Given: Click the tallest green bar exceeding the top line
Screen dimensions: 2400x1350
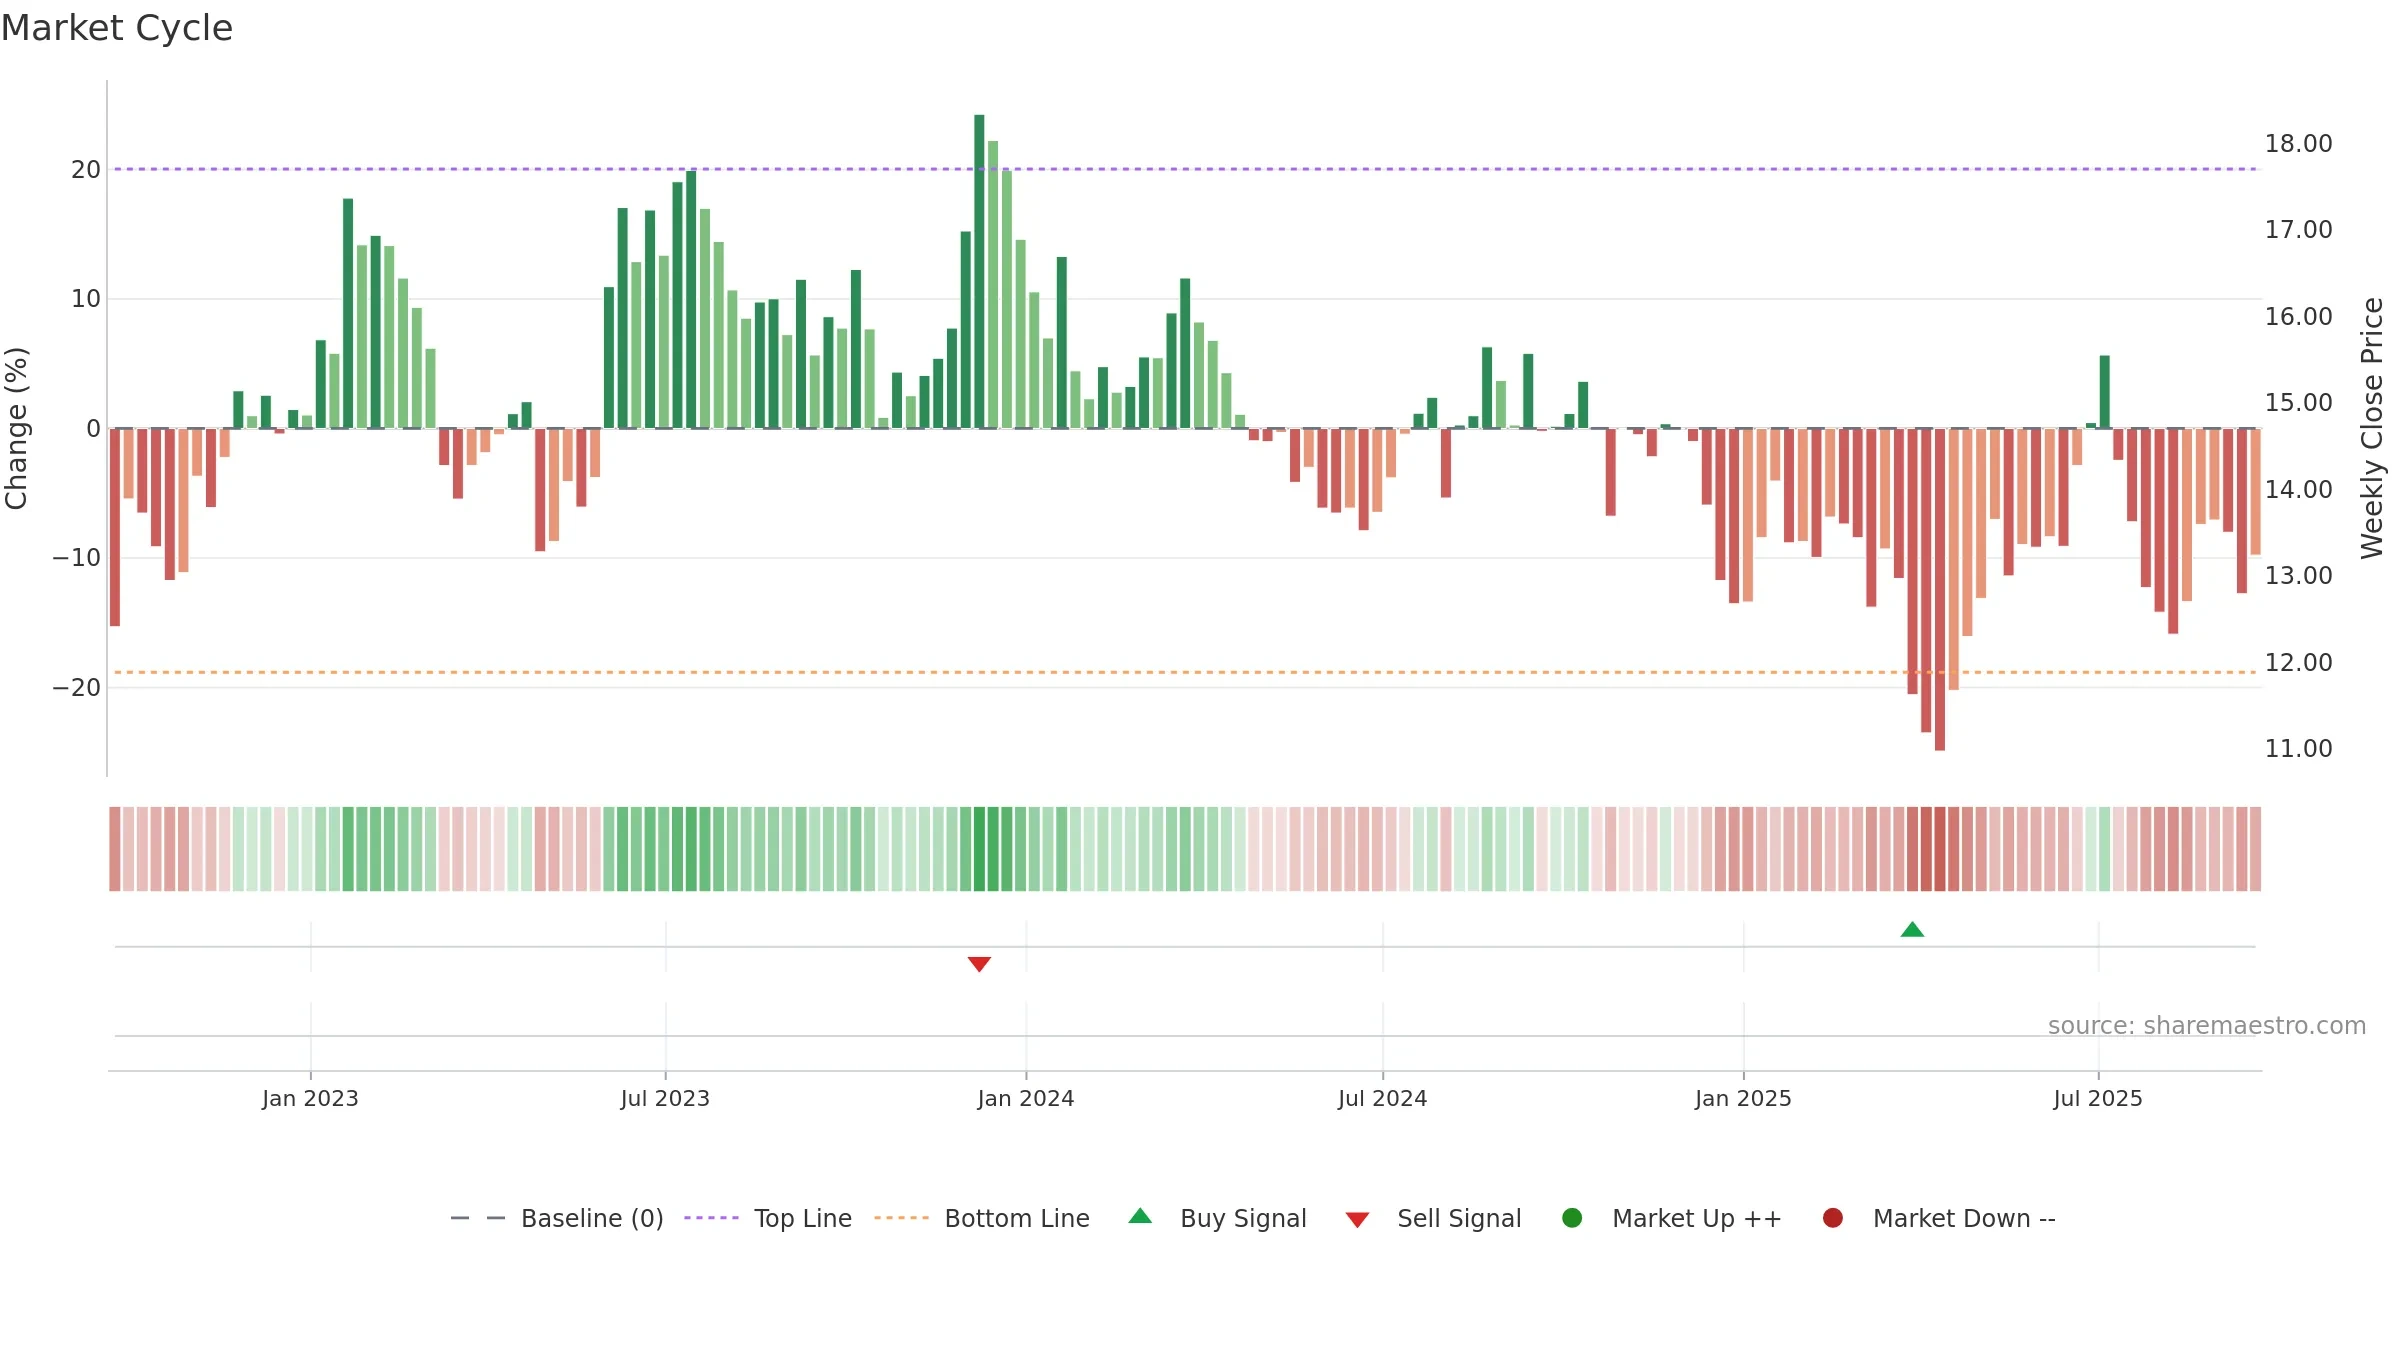Looking at the screenshot, I should tap(979, 271).
